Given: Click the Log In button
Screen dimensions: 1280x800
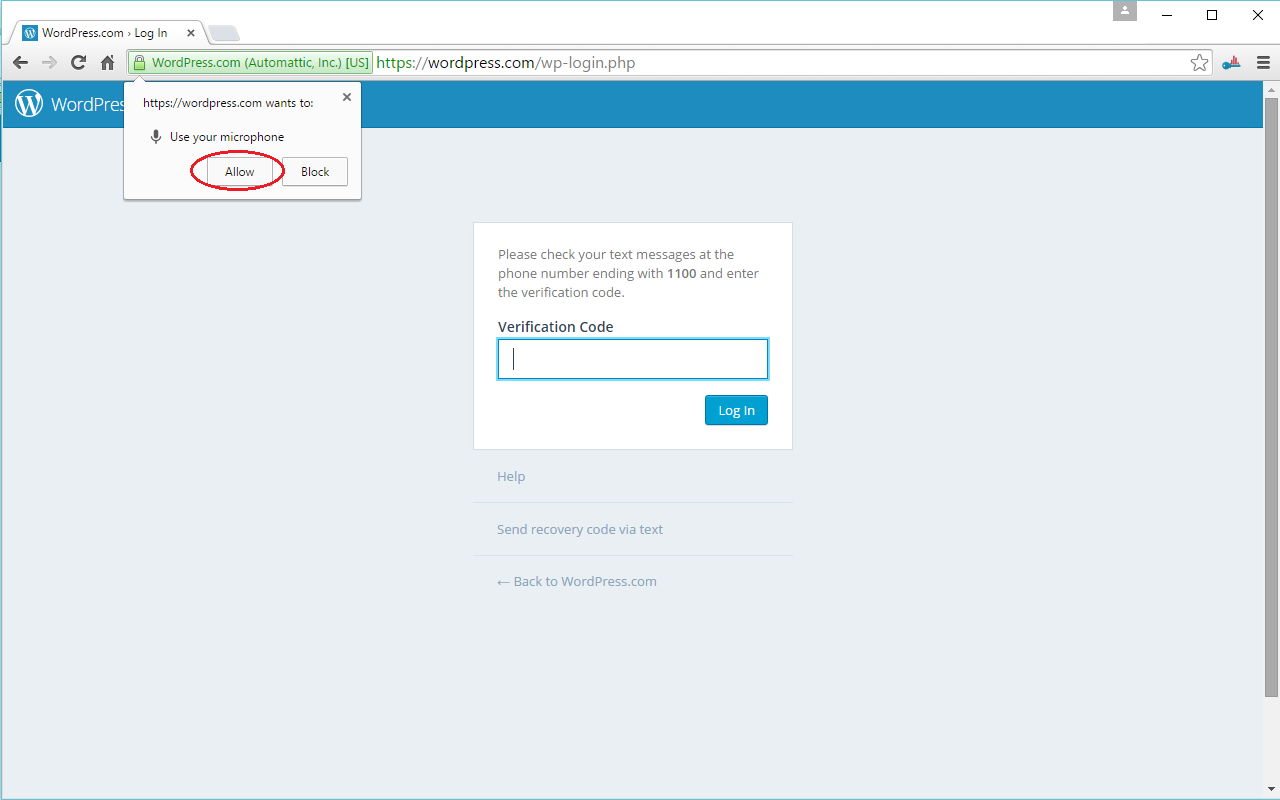Looking at the screenshot, I should tap(736, 410).
